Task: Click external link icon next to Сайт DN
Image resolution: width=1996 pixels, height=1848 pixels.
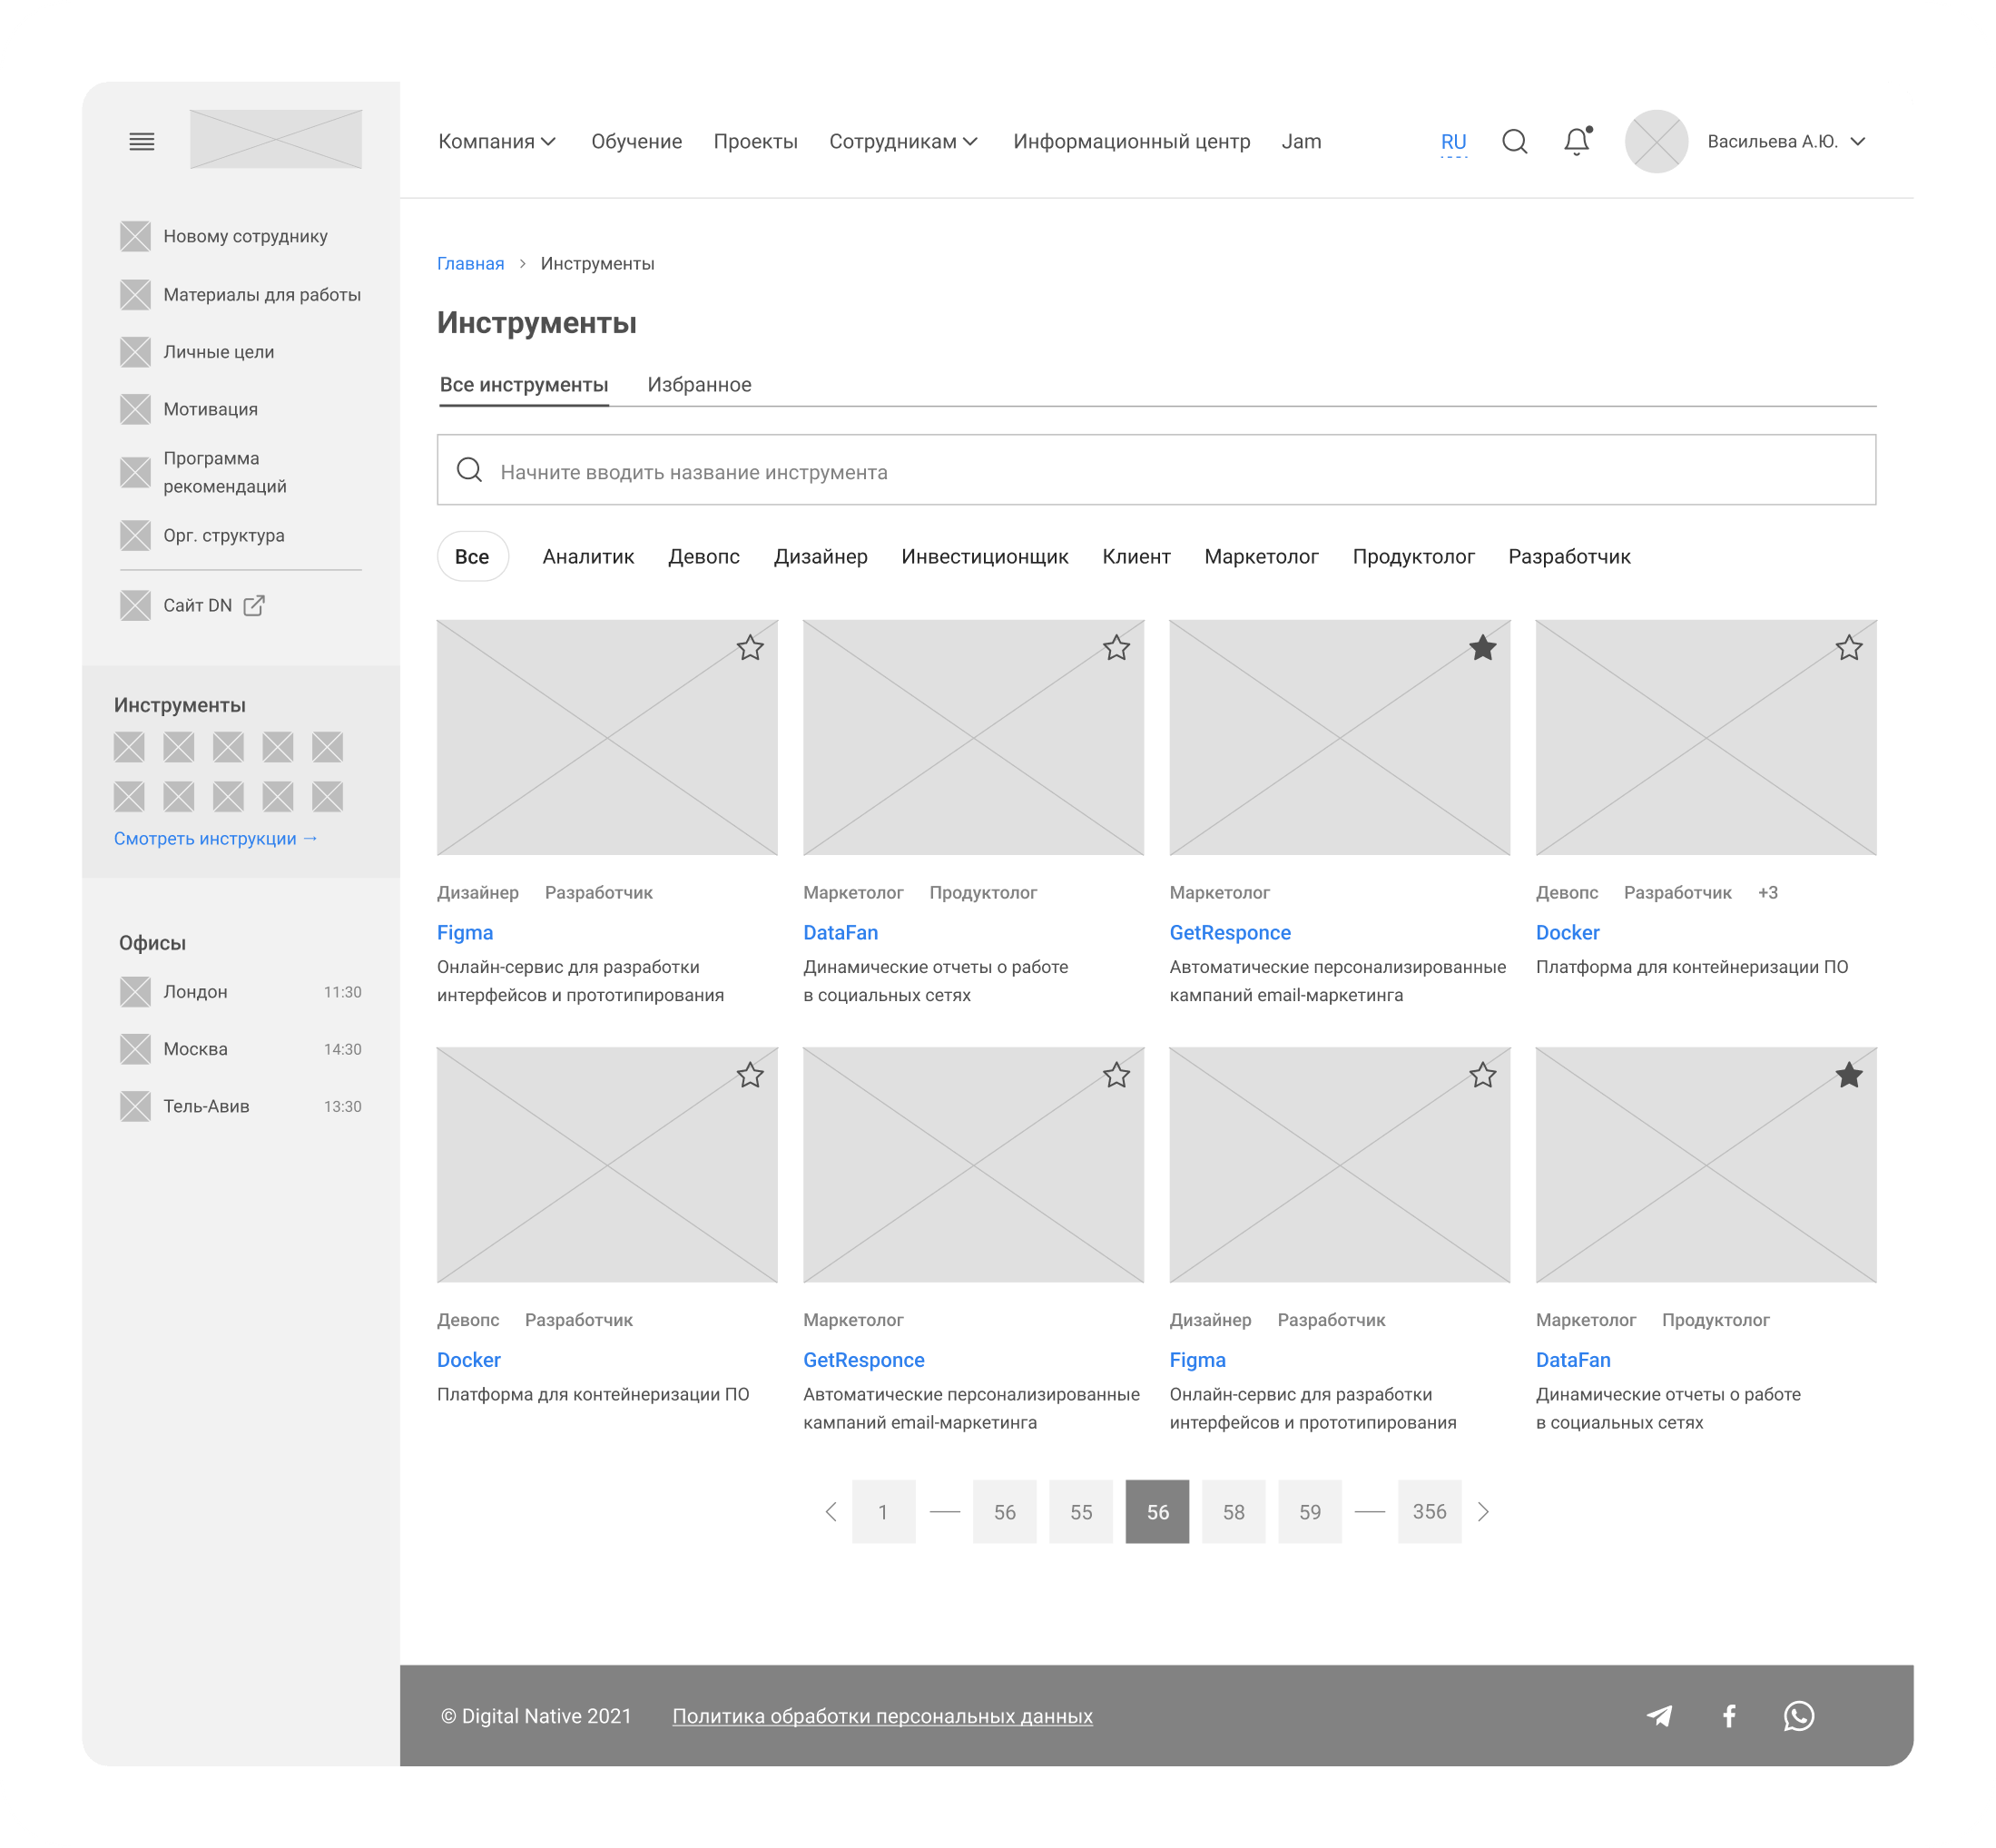Action: pos(254,605)
